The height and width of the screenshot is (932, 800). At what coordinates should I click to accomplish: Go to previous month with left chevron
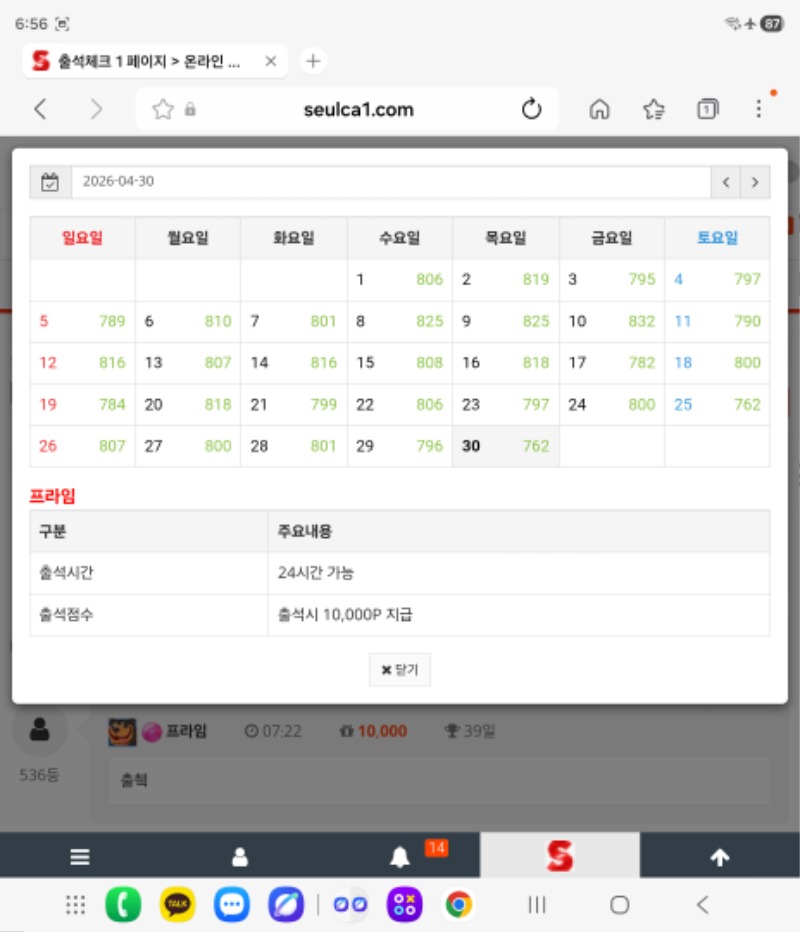(725, 182)
